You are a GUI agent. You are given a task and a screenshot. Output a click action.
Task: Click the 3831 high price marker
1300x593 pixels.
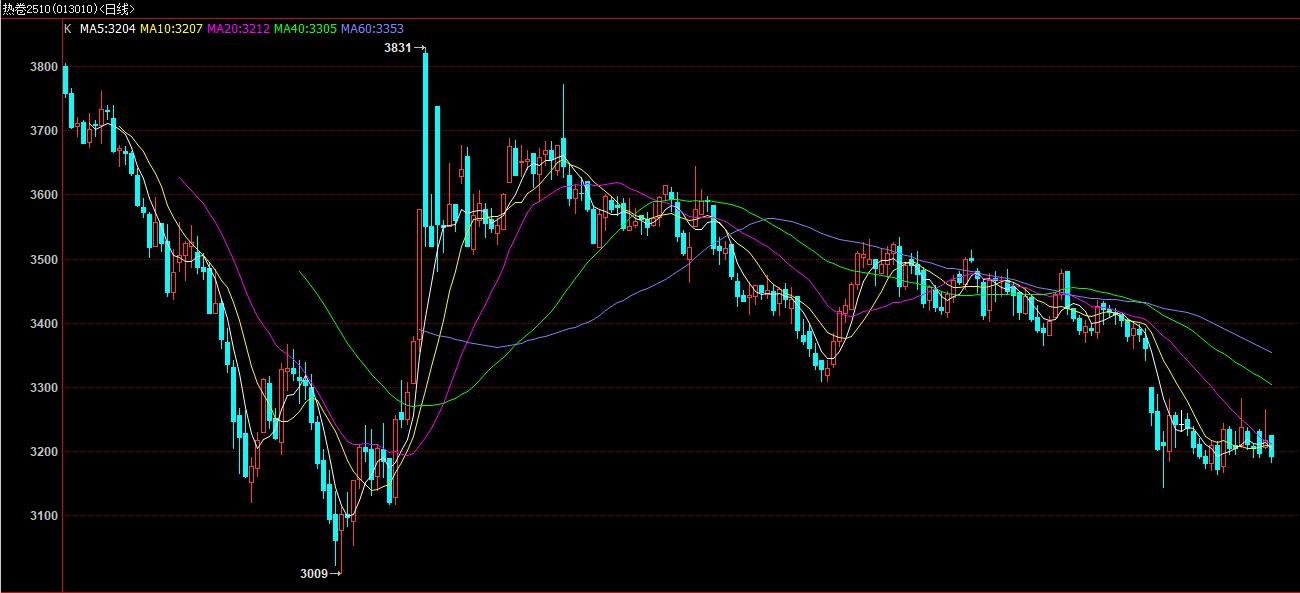click(404, 48)
